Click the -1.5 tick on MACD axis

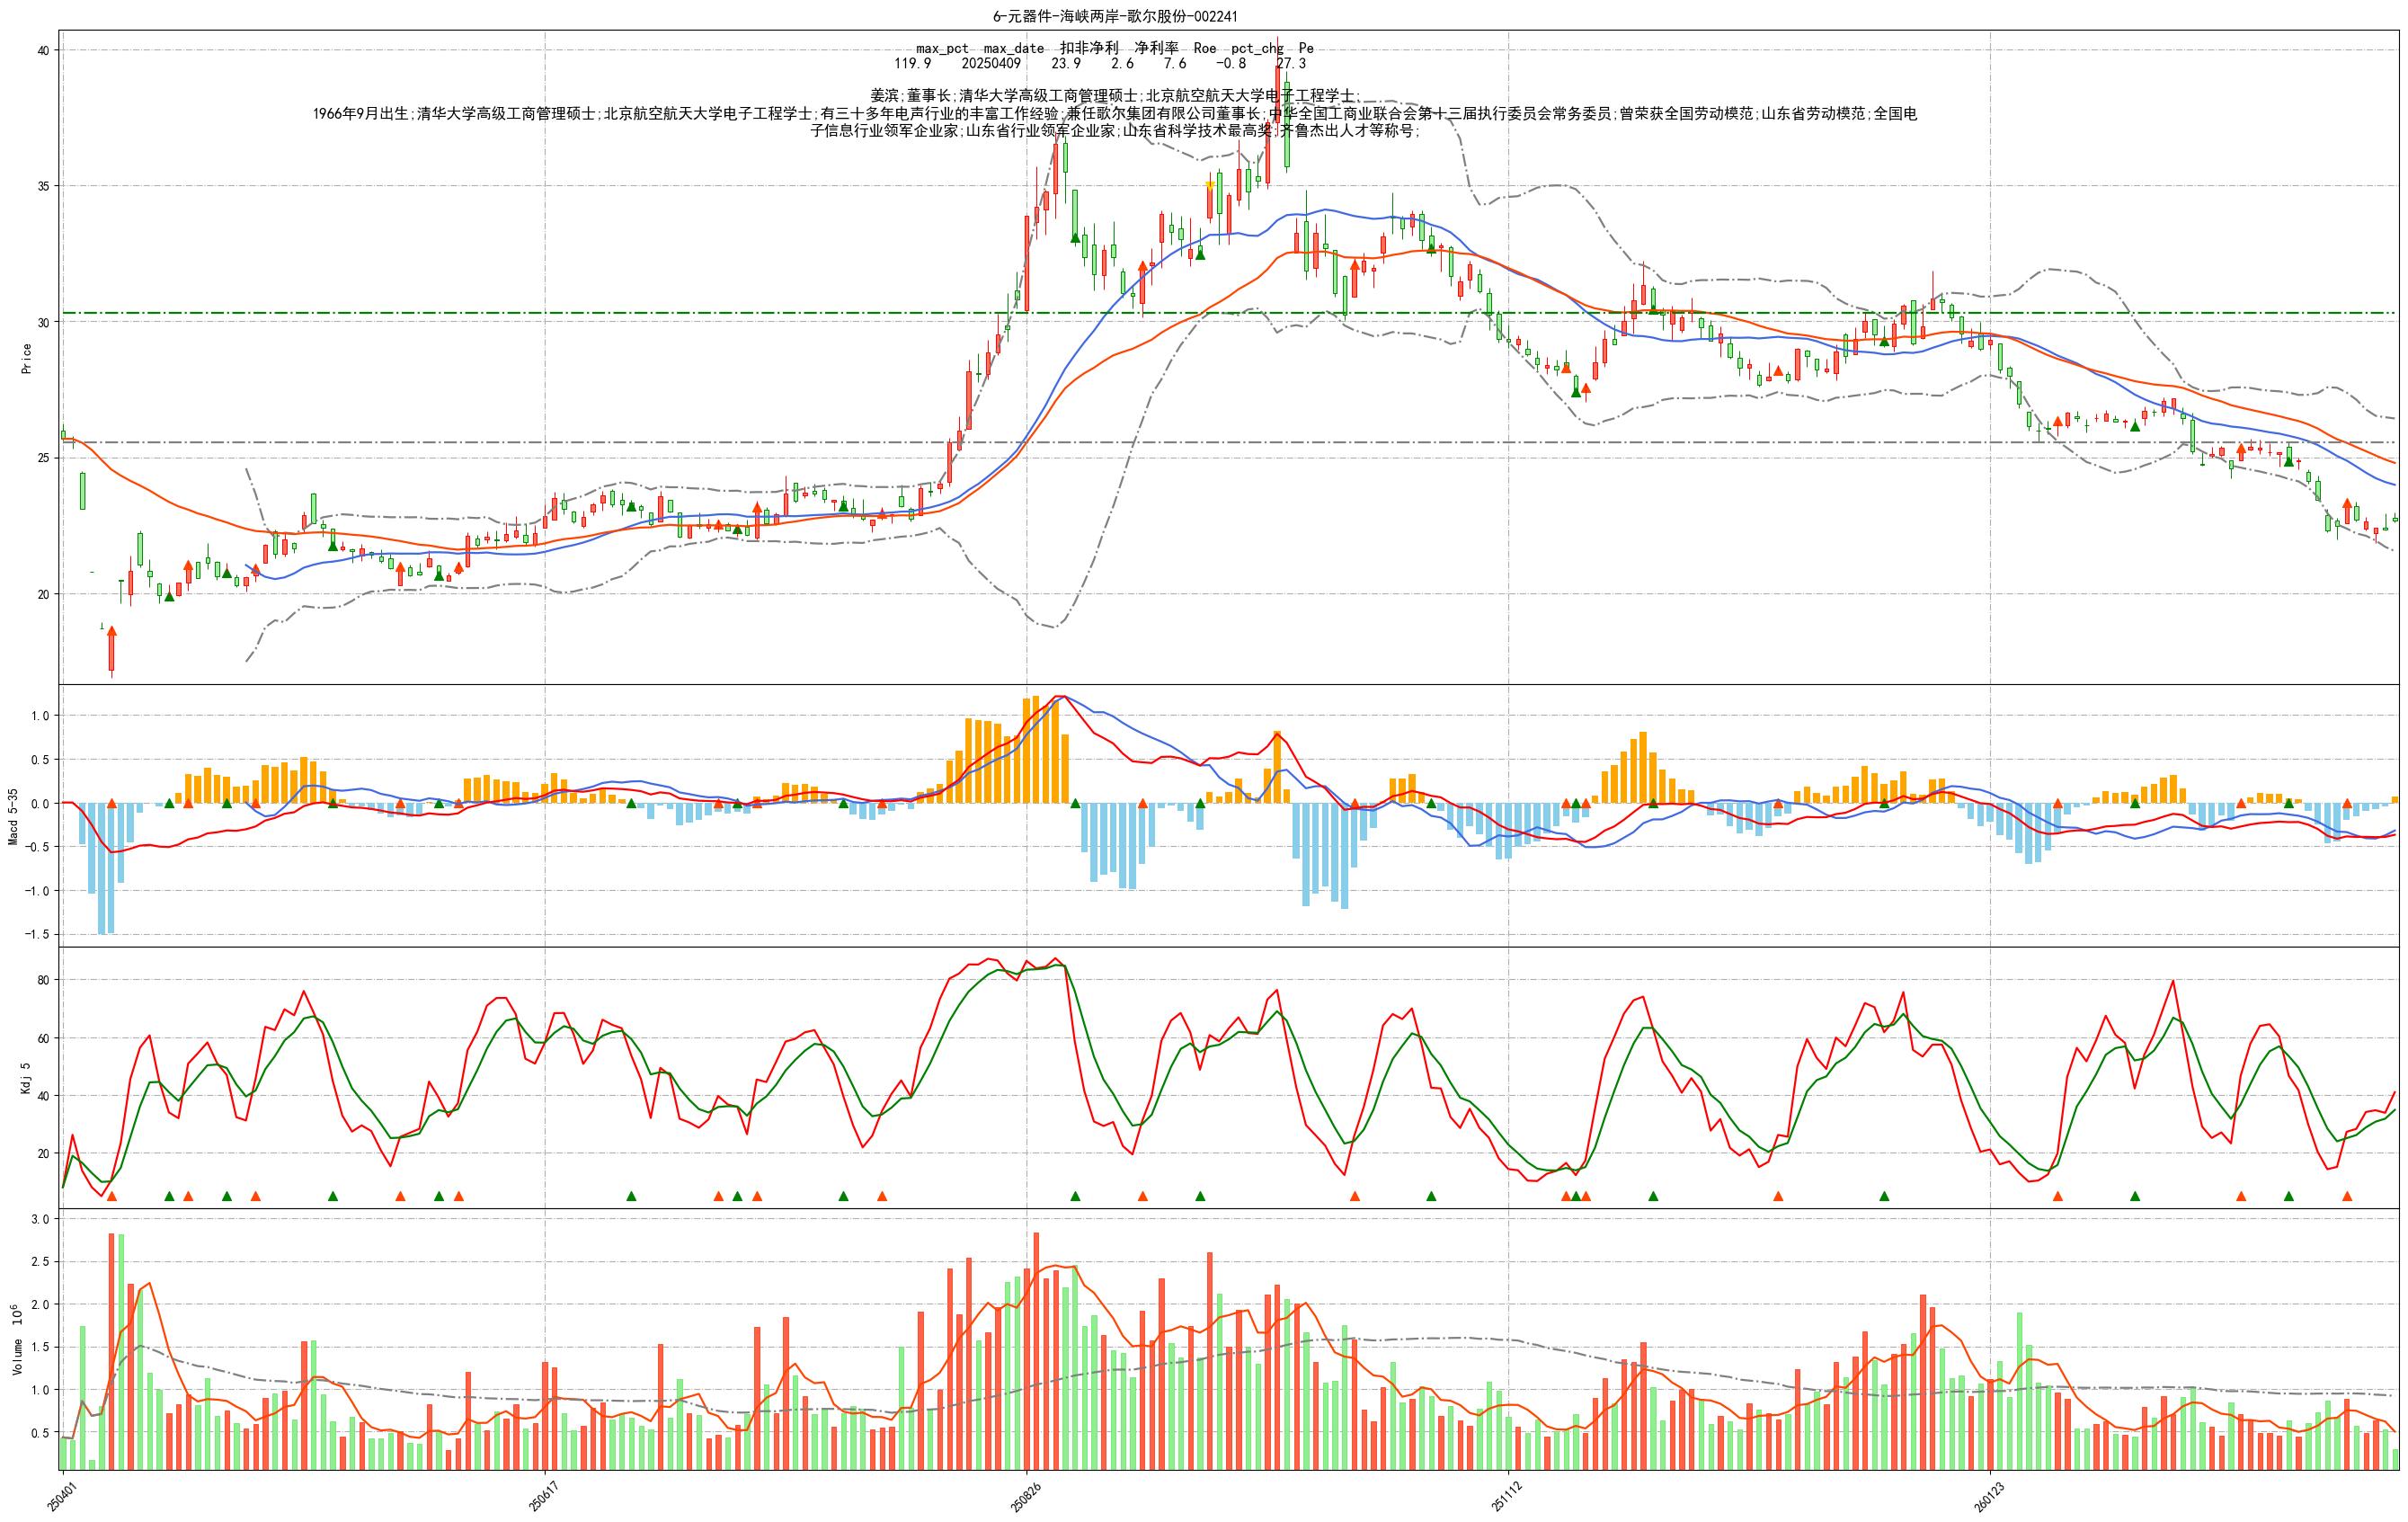(38, 934)
